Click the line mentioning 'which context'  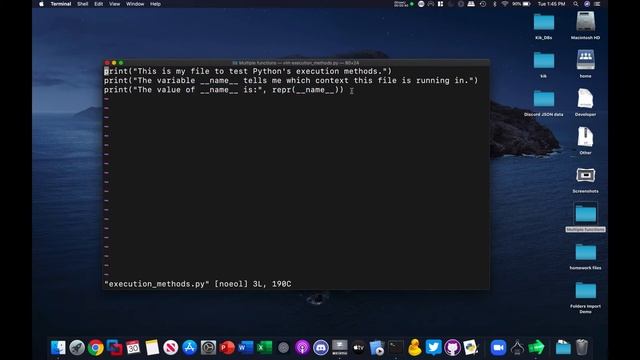click(x=291, y=80)
